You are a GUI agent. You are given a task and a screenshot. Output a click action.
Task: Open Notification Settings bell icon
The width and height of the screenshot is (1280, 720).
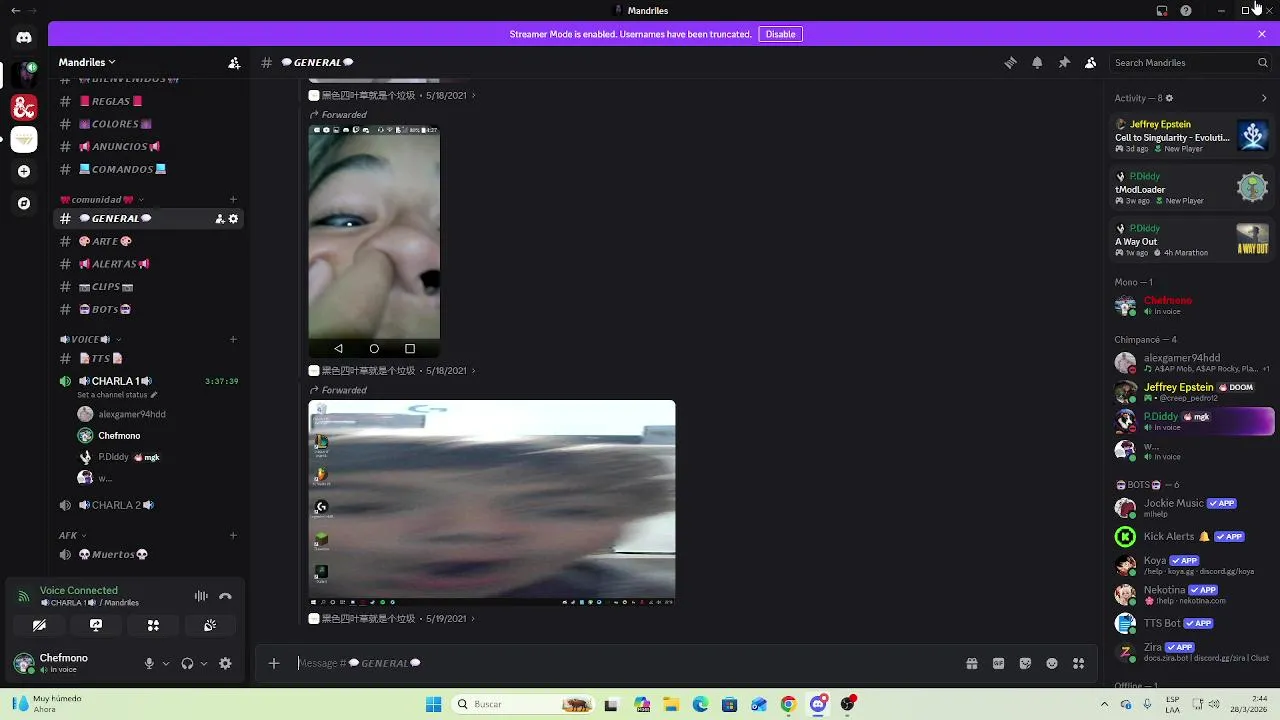(x=1037, y=62)
